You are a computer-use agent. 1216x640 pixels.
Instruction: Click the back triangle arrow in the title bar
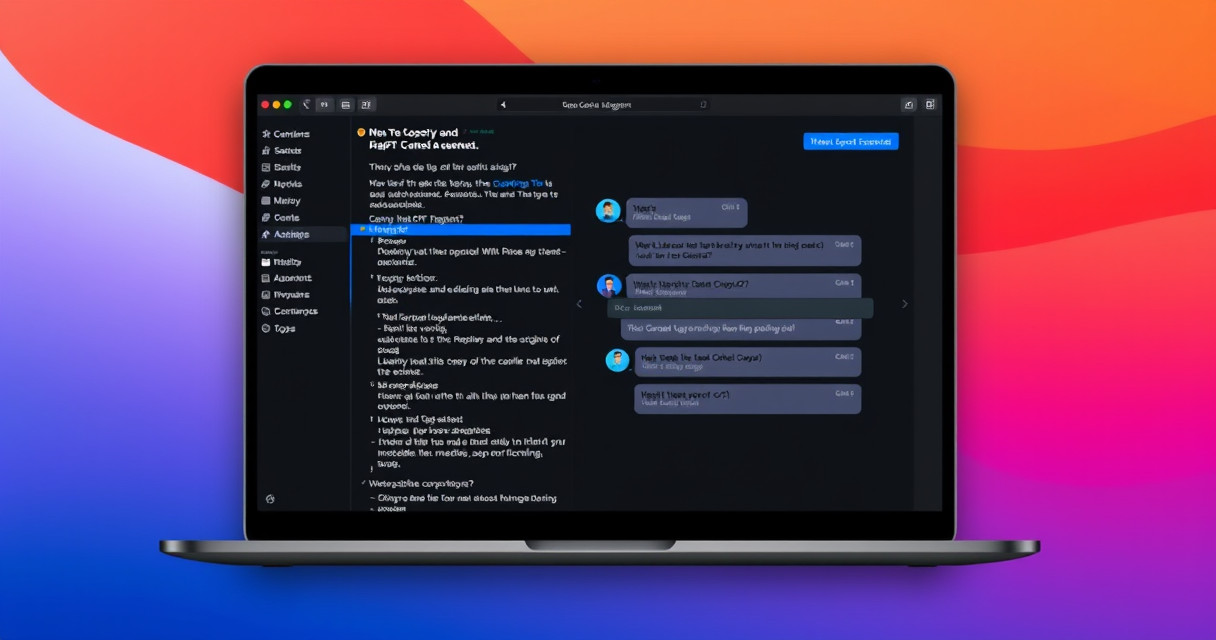pos(503,104)
